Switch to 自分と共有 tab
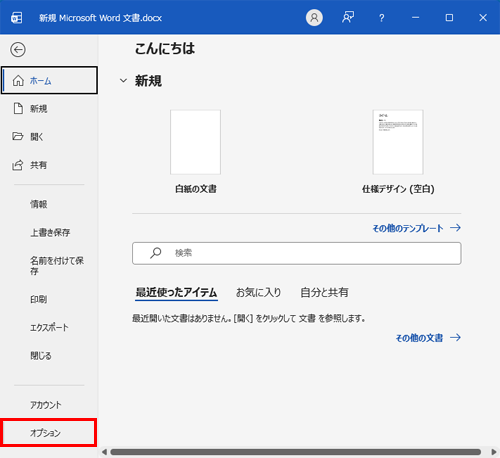Image resolution: width=500 pixels, height=458 pixels. coord(324,292)
